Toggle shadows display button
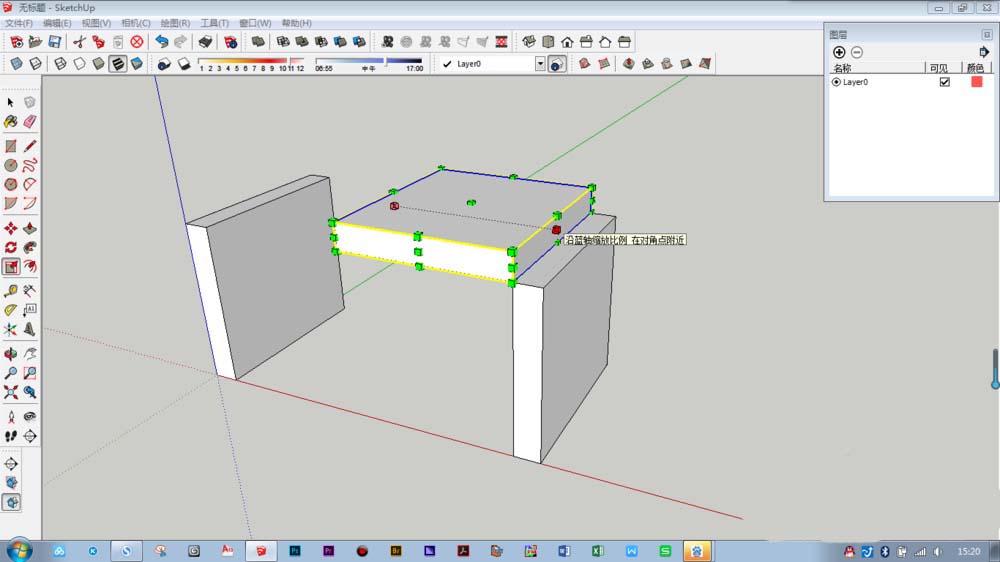 tap(165, 64)
